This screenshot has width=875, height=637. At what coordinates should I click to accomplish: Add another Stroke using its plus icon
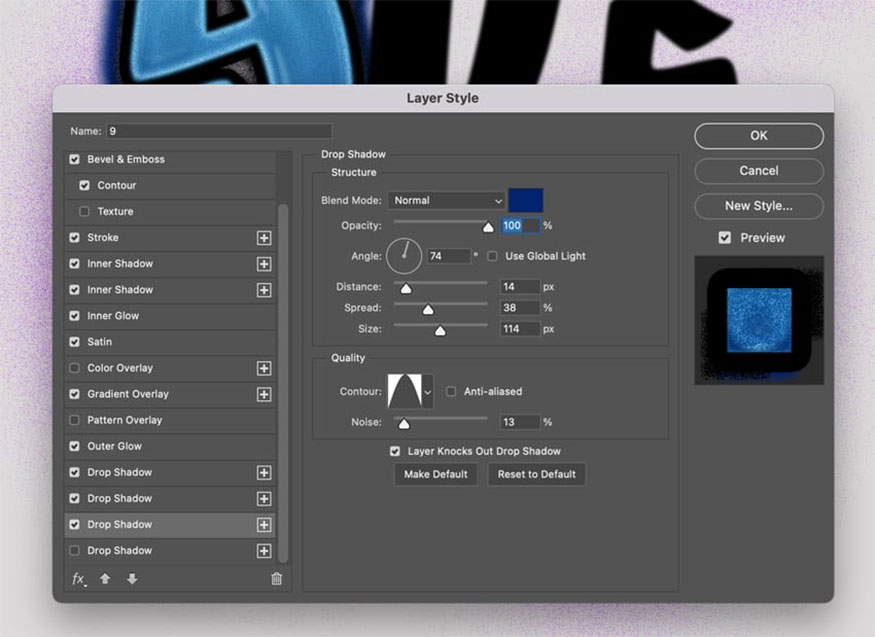tap(264, 238)
